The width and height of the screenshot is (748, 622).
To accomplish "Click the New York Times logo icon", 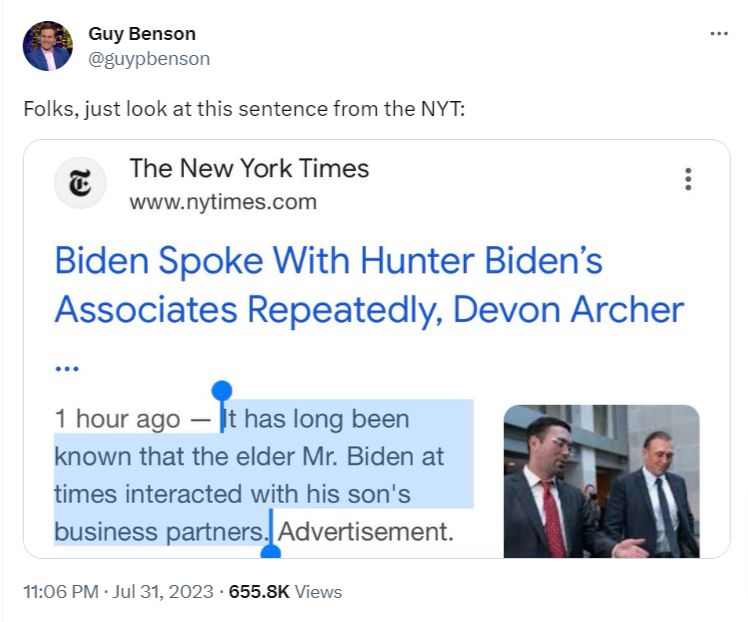I will 80,183.
